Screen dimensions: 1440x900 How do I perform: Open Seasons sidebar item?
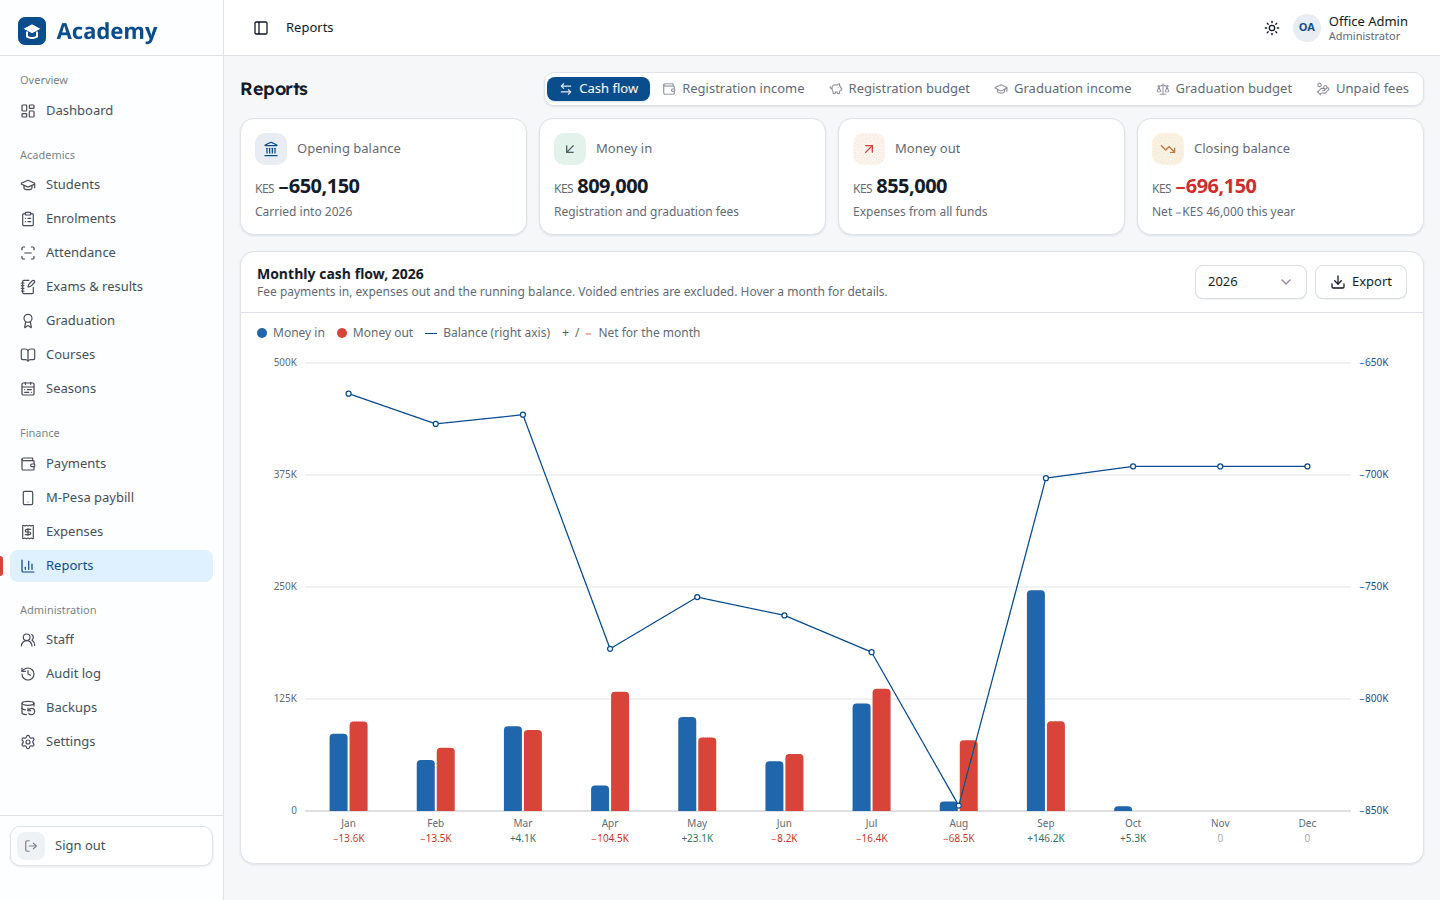pyautogui.click(x=111, y=389)
